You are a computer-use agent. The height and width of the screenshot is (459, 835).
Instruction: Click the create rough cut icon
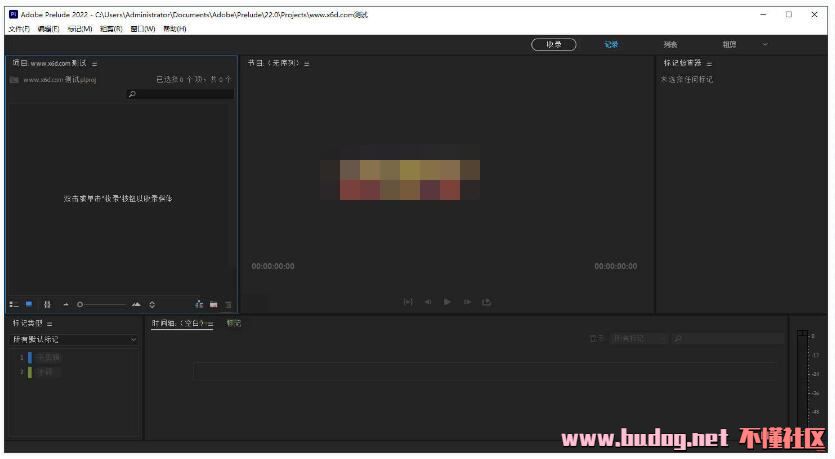[x=199, y=304]
